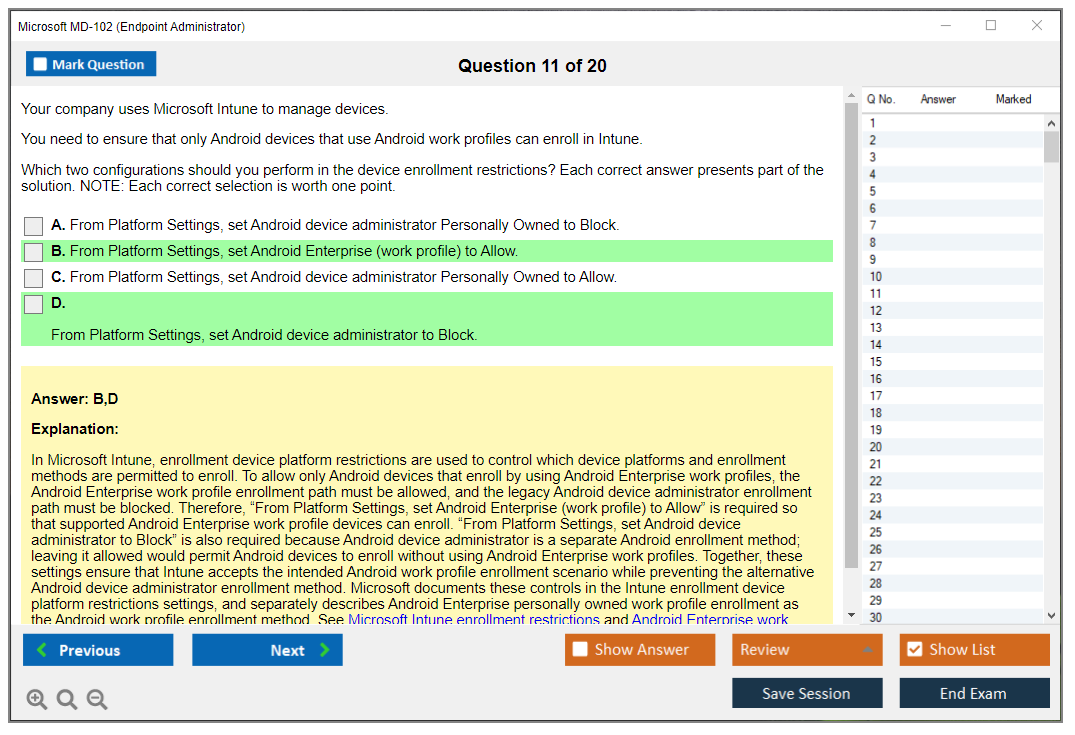Select question 18 in the list
Viewport: 1075px width, 735px height.
click(x=953, y=413)
